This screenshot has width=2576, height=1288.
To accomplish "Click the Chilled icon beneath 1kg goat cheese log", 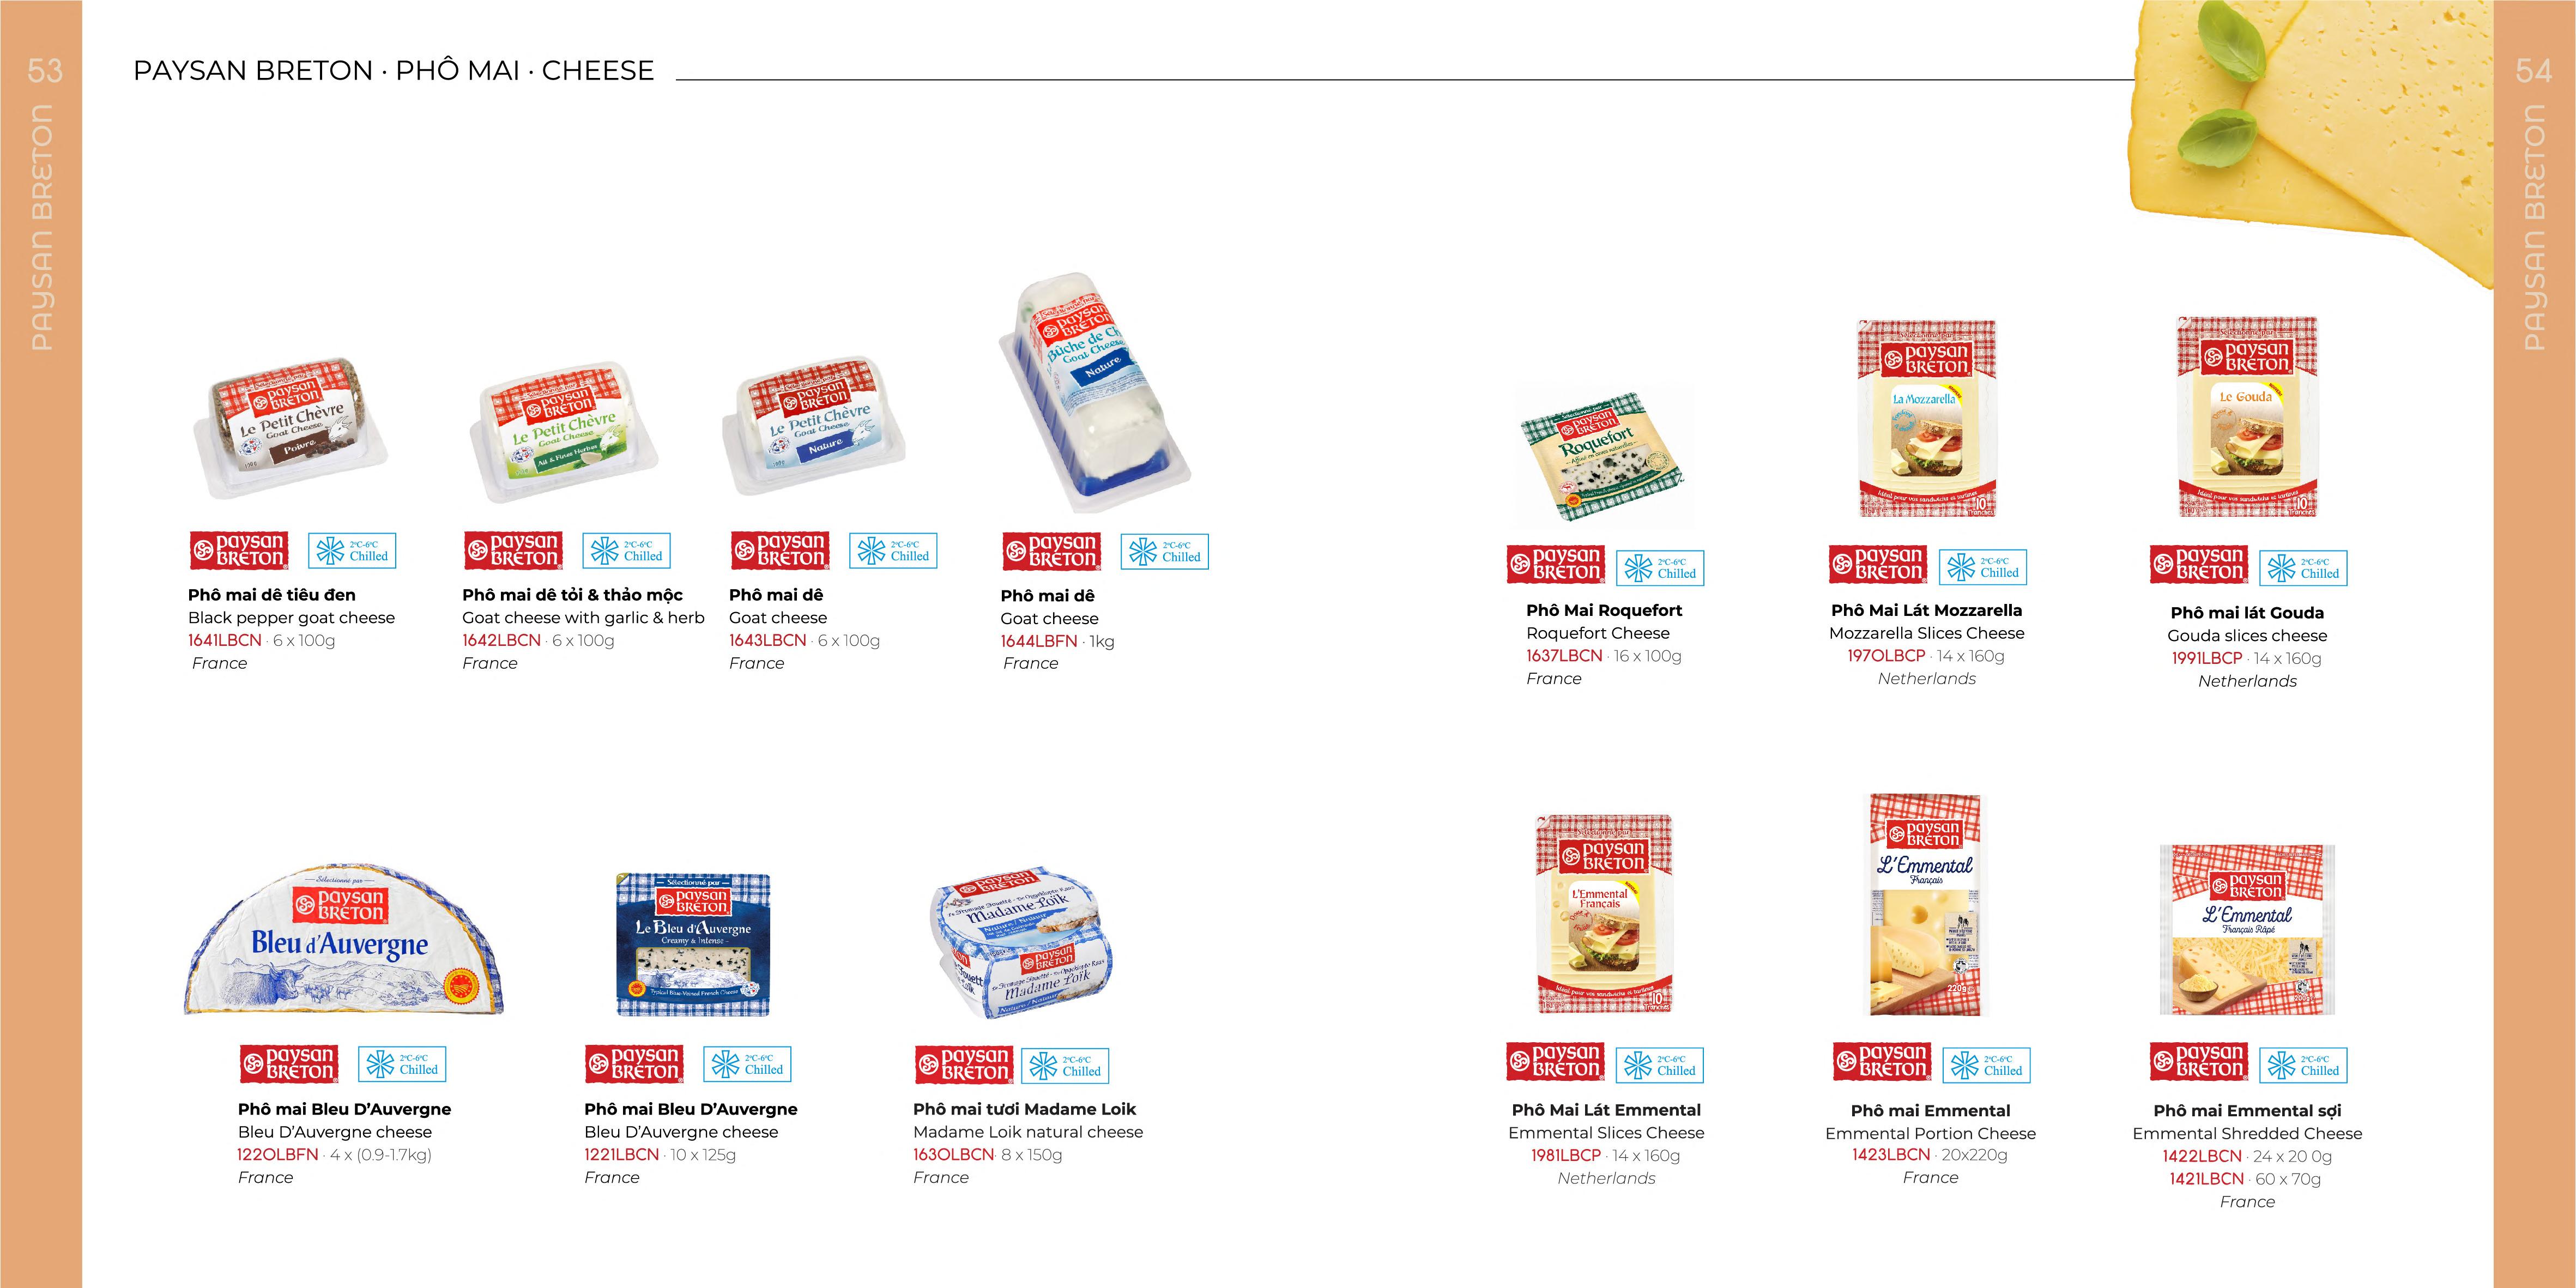I will (1165, 552).
